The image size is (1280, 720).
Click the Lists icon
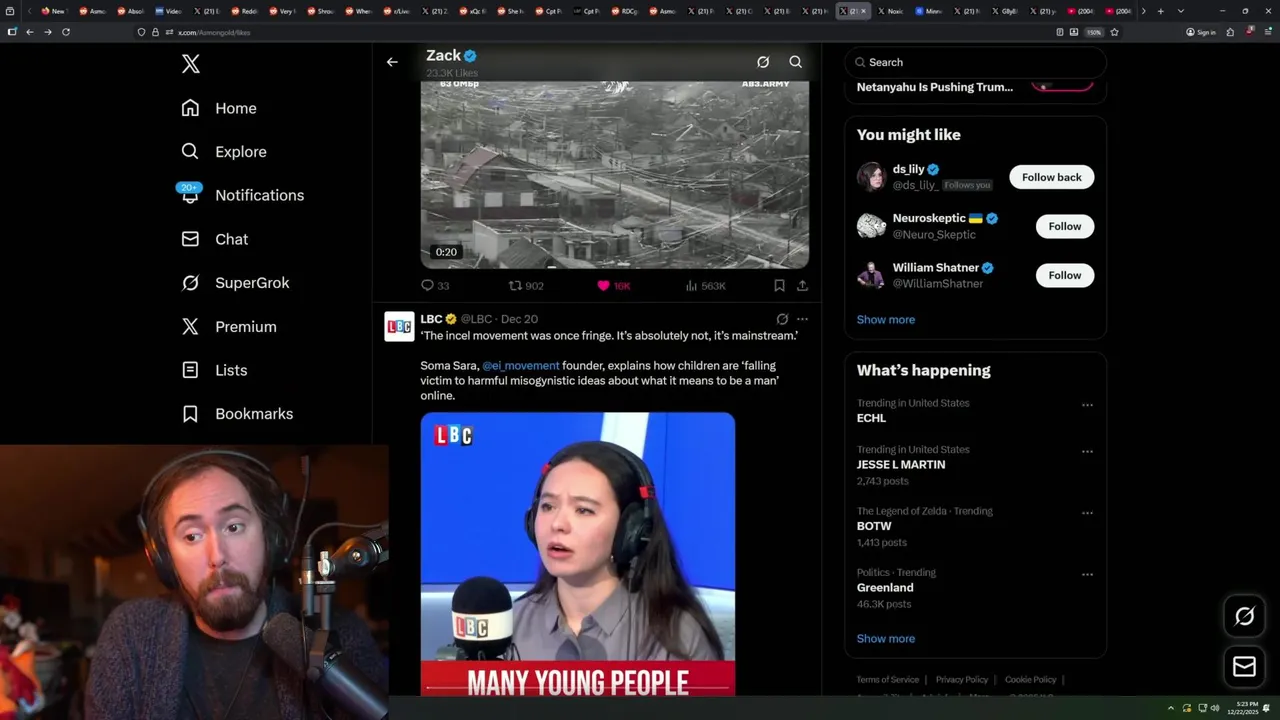coord(190,370)
